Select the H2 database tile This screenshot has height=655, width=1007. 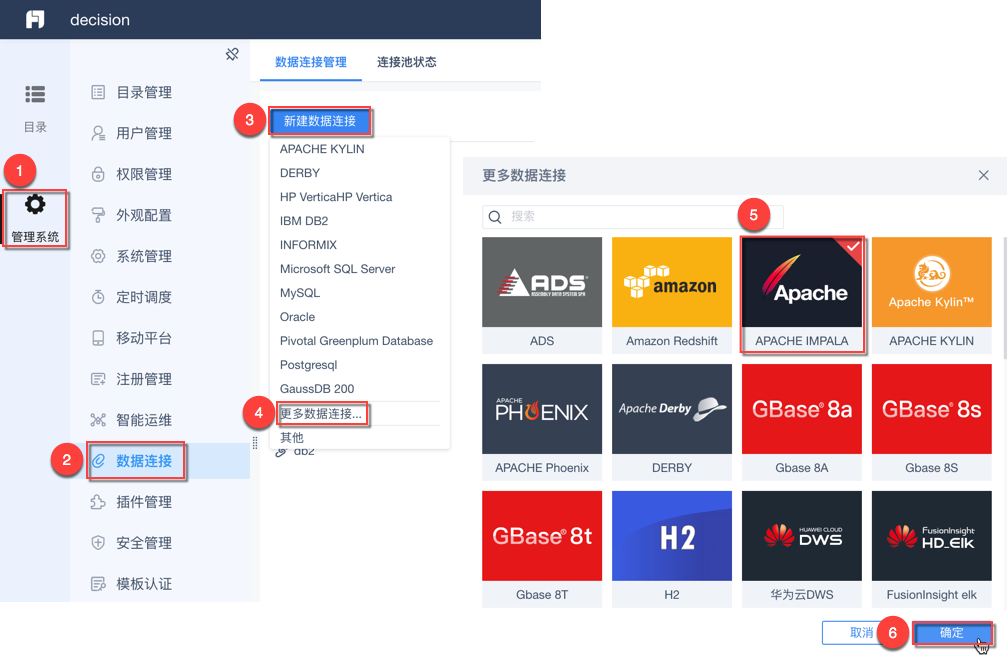click(672, 549)
